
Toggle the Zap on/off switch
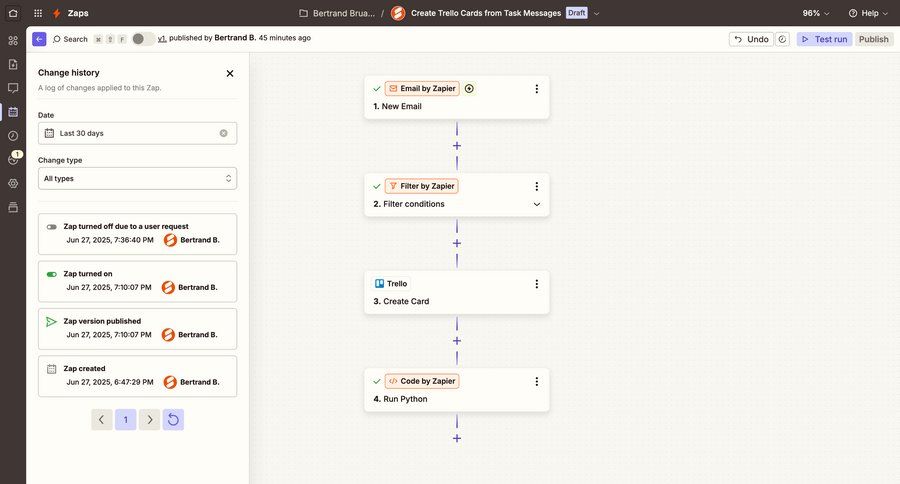click(142, 38)
